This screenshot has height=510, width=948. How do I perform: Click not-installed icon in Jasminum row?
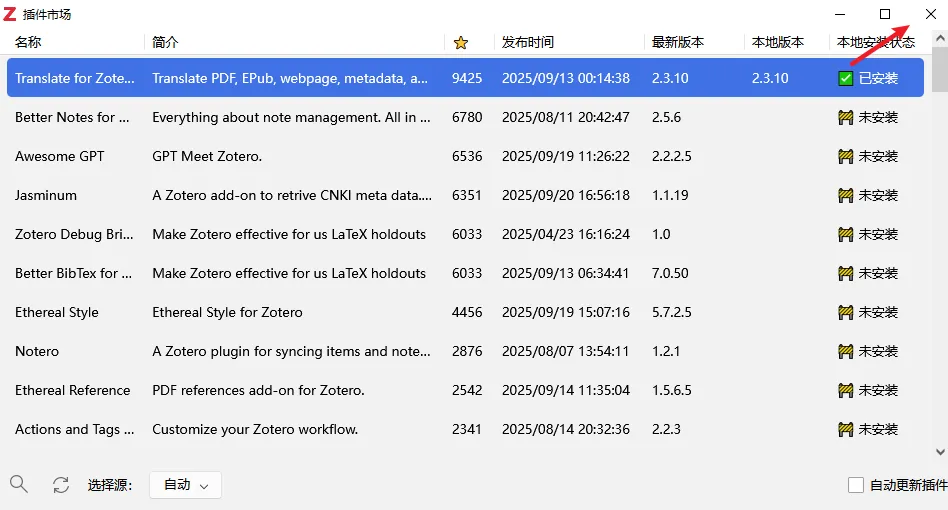[845, 195]
